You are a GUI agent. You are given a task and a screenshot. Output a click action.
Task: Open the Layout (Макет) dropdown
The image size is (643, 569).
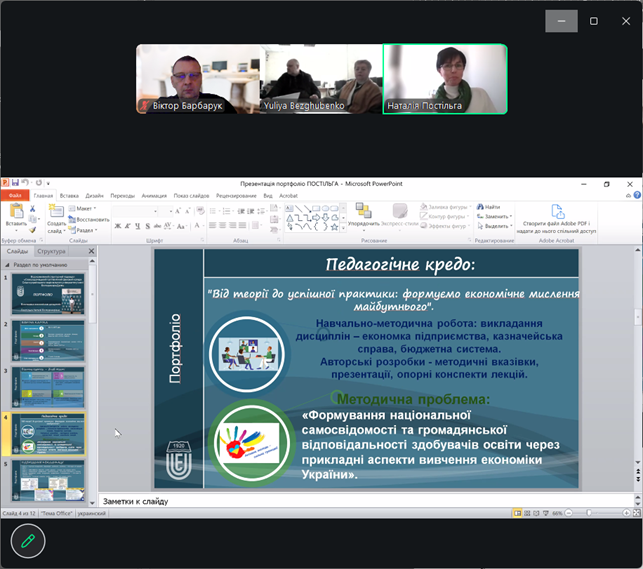(82, 208)
